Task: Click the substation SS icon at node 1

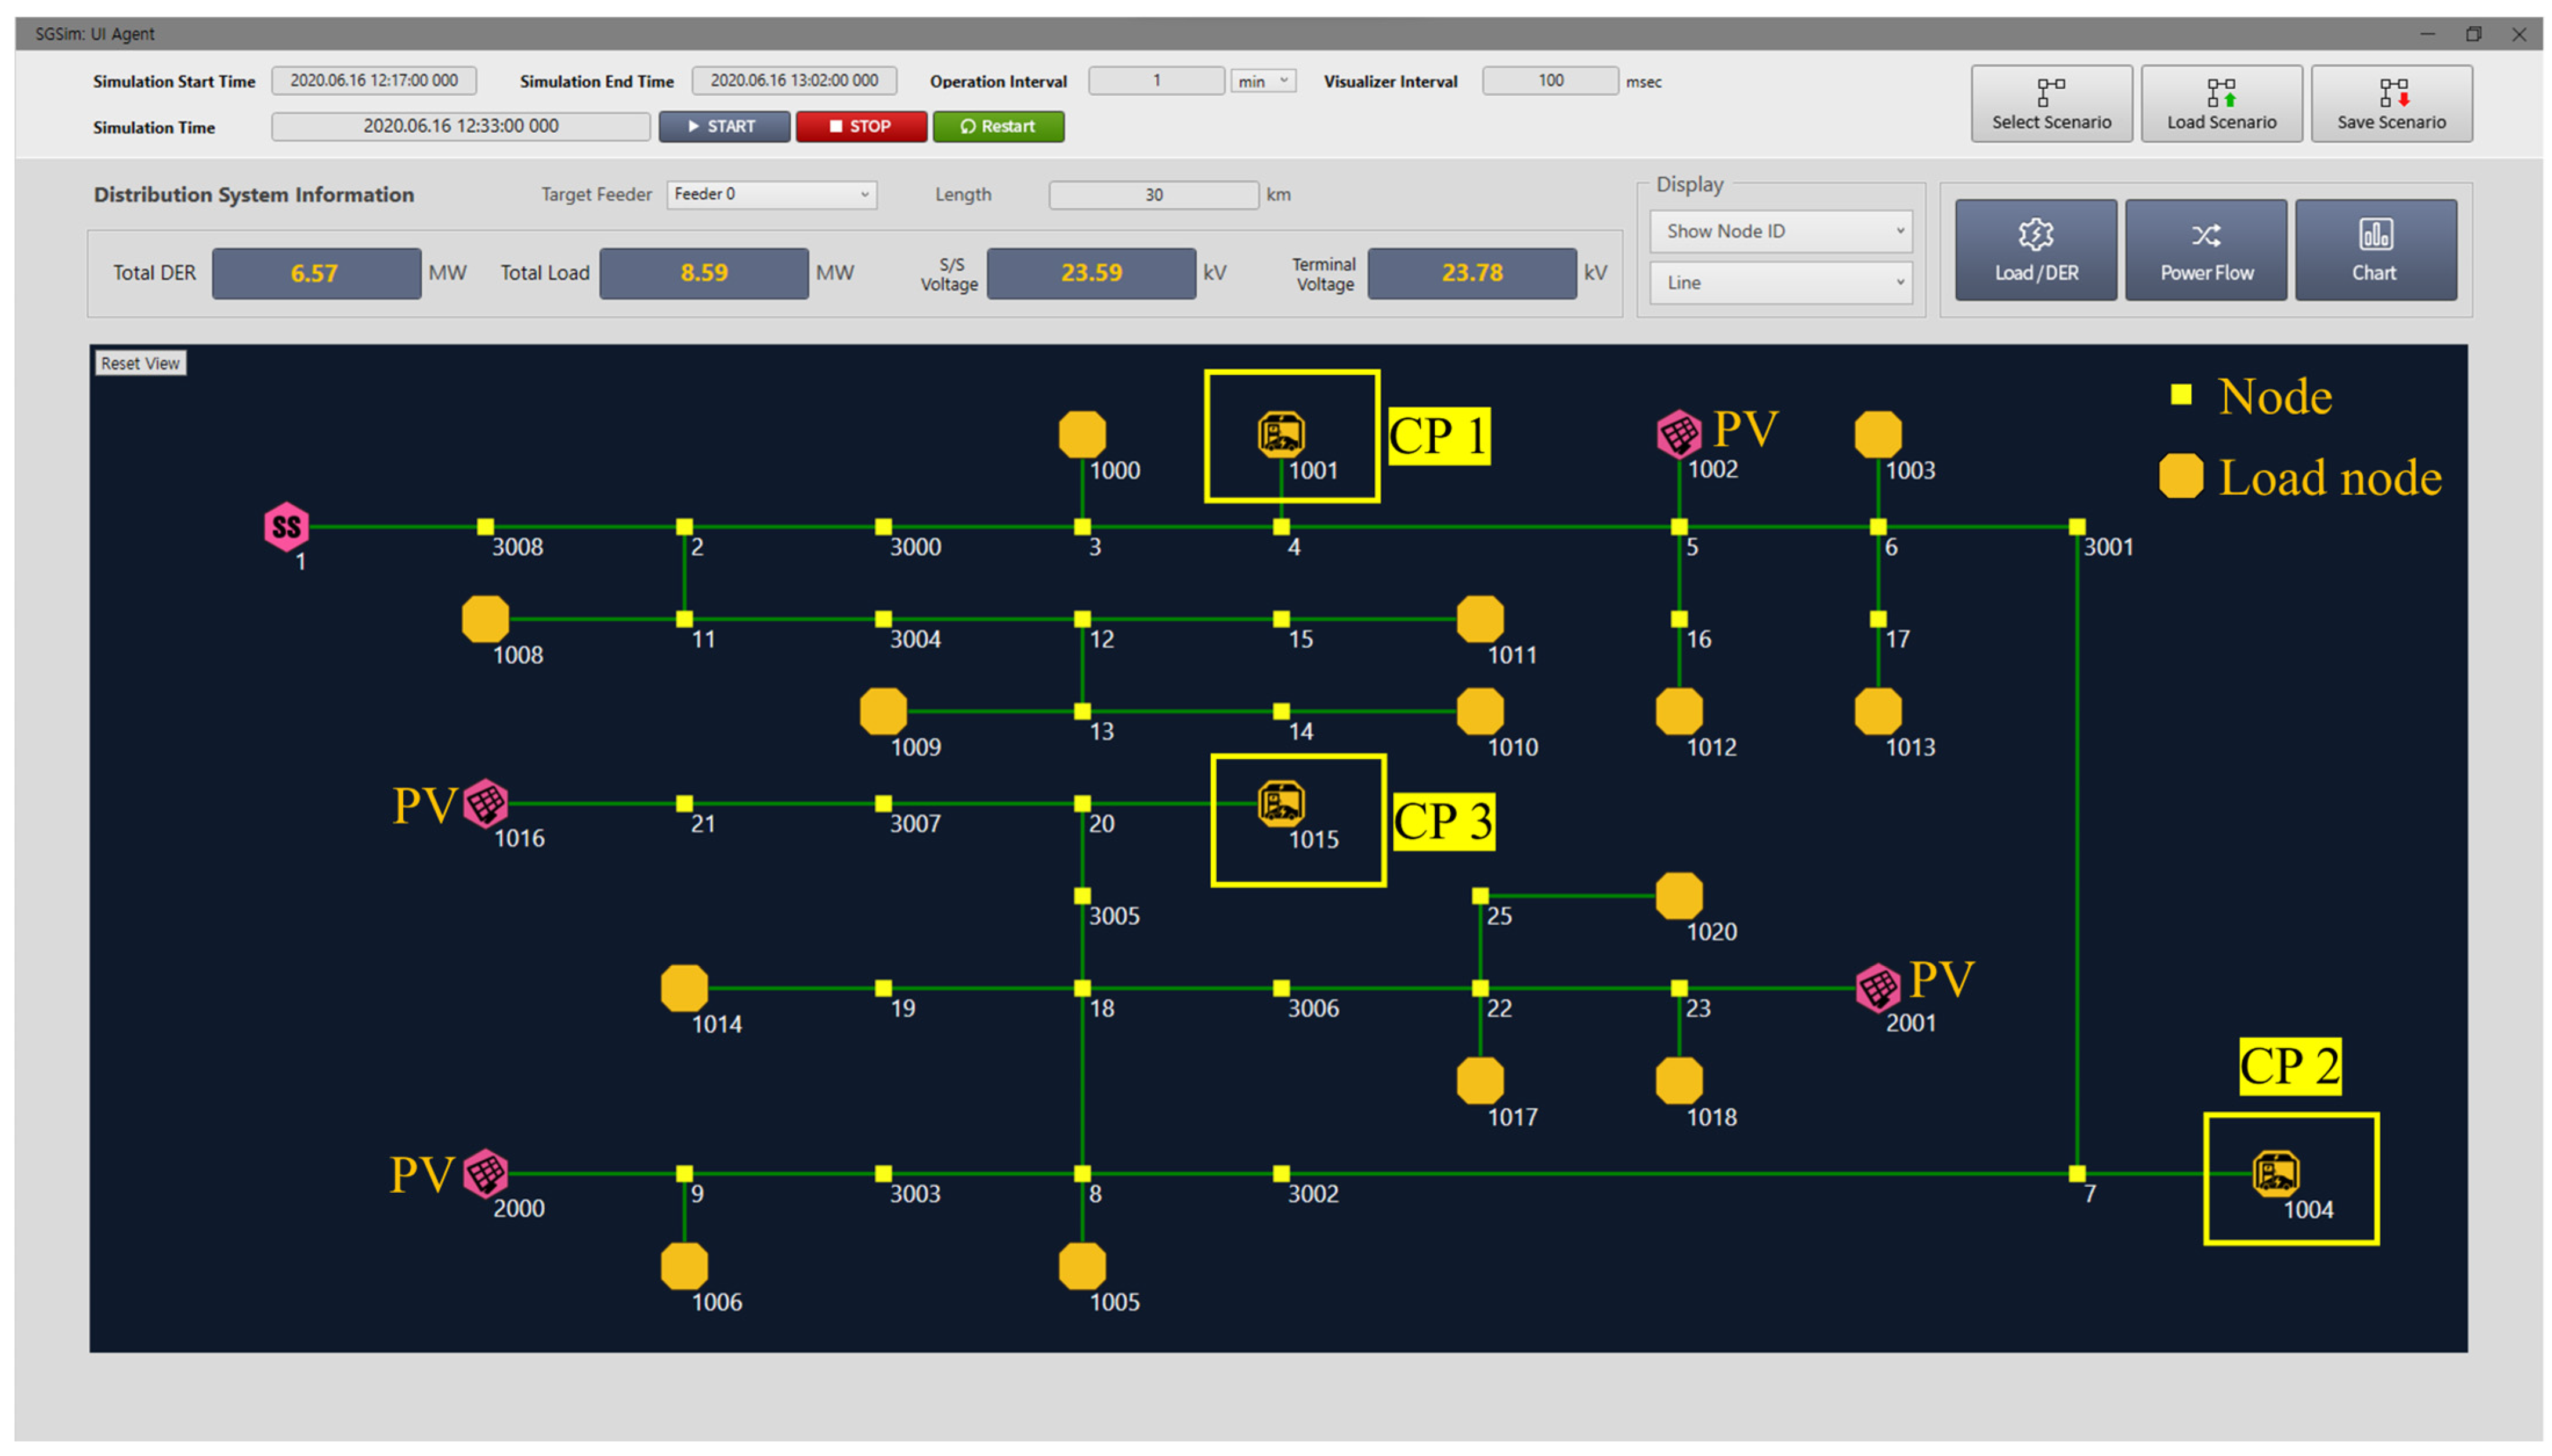Action: pyautogui.click(x=286, y=527)
